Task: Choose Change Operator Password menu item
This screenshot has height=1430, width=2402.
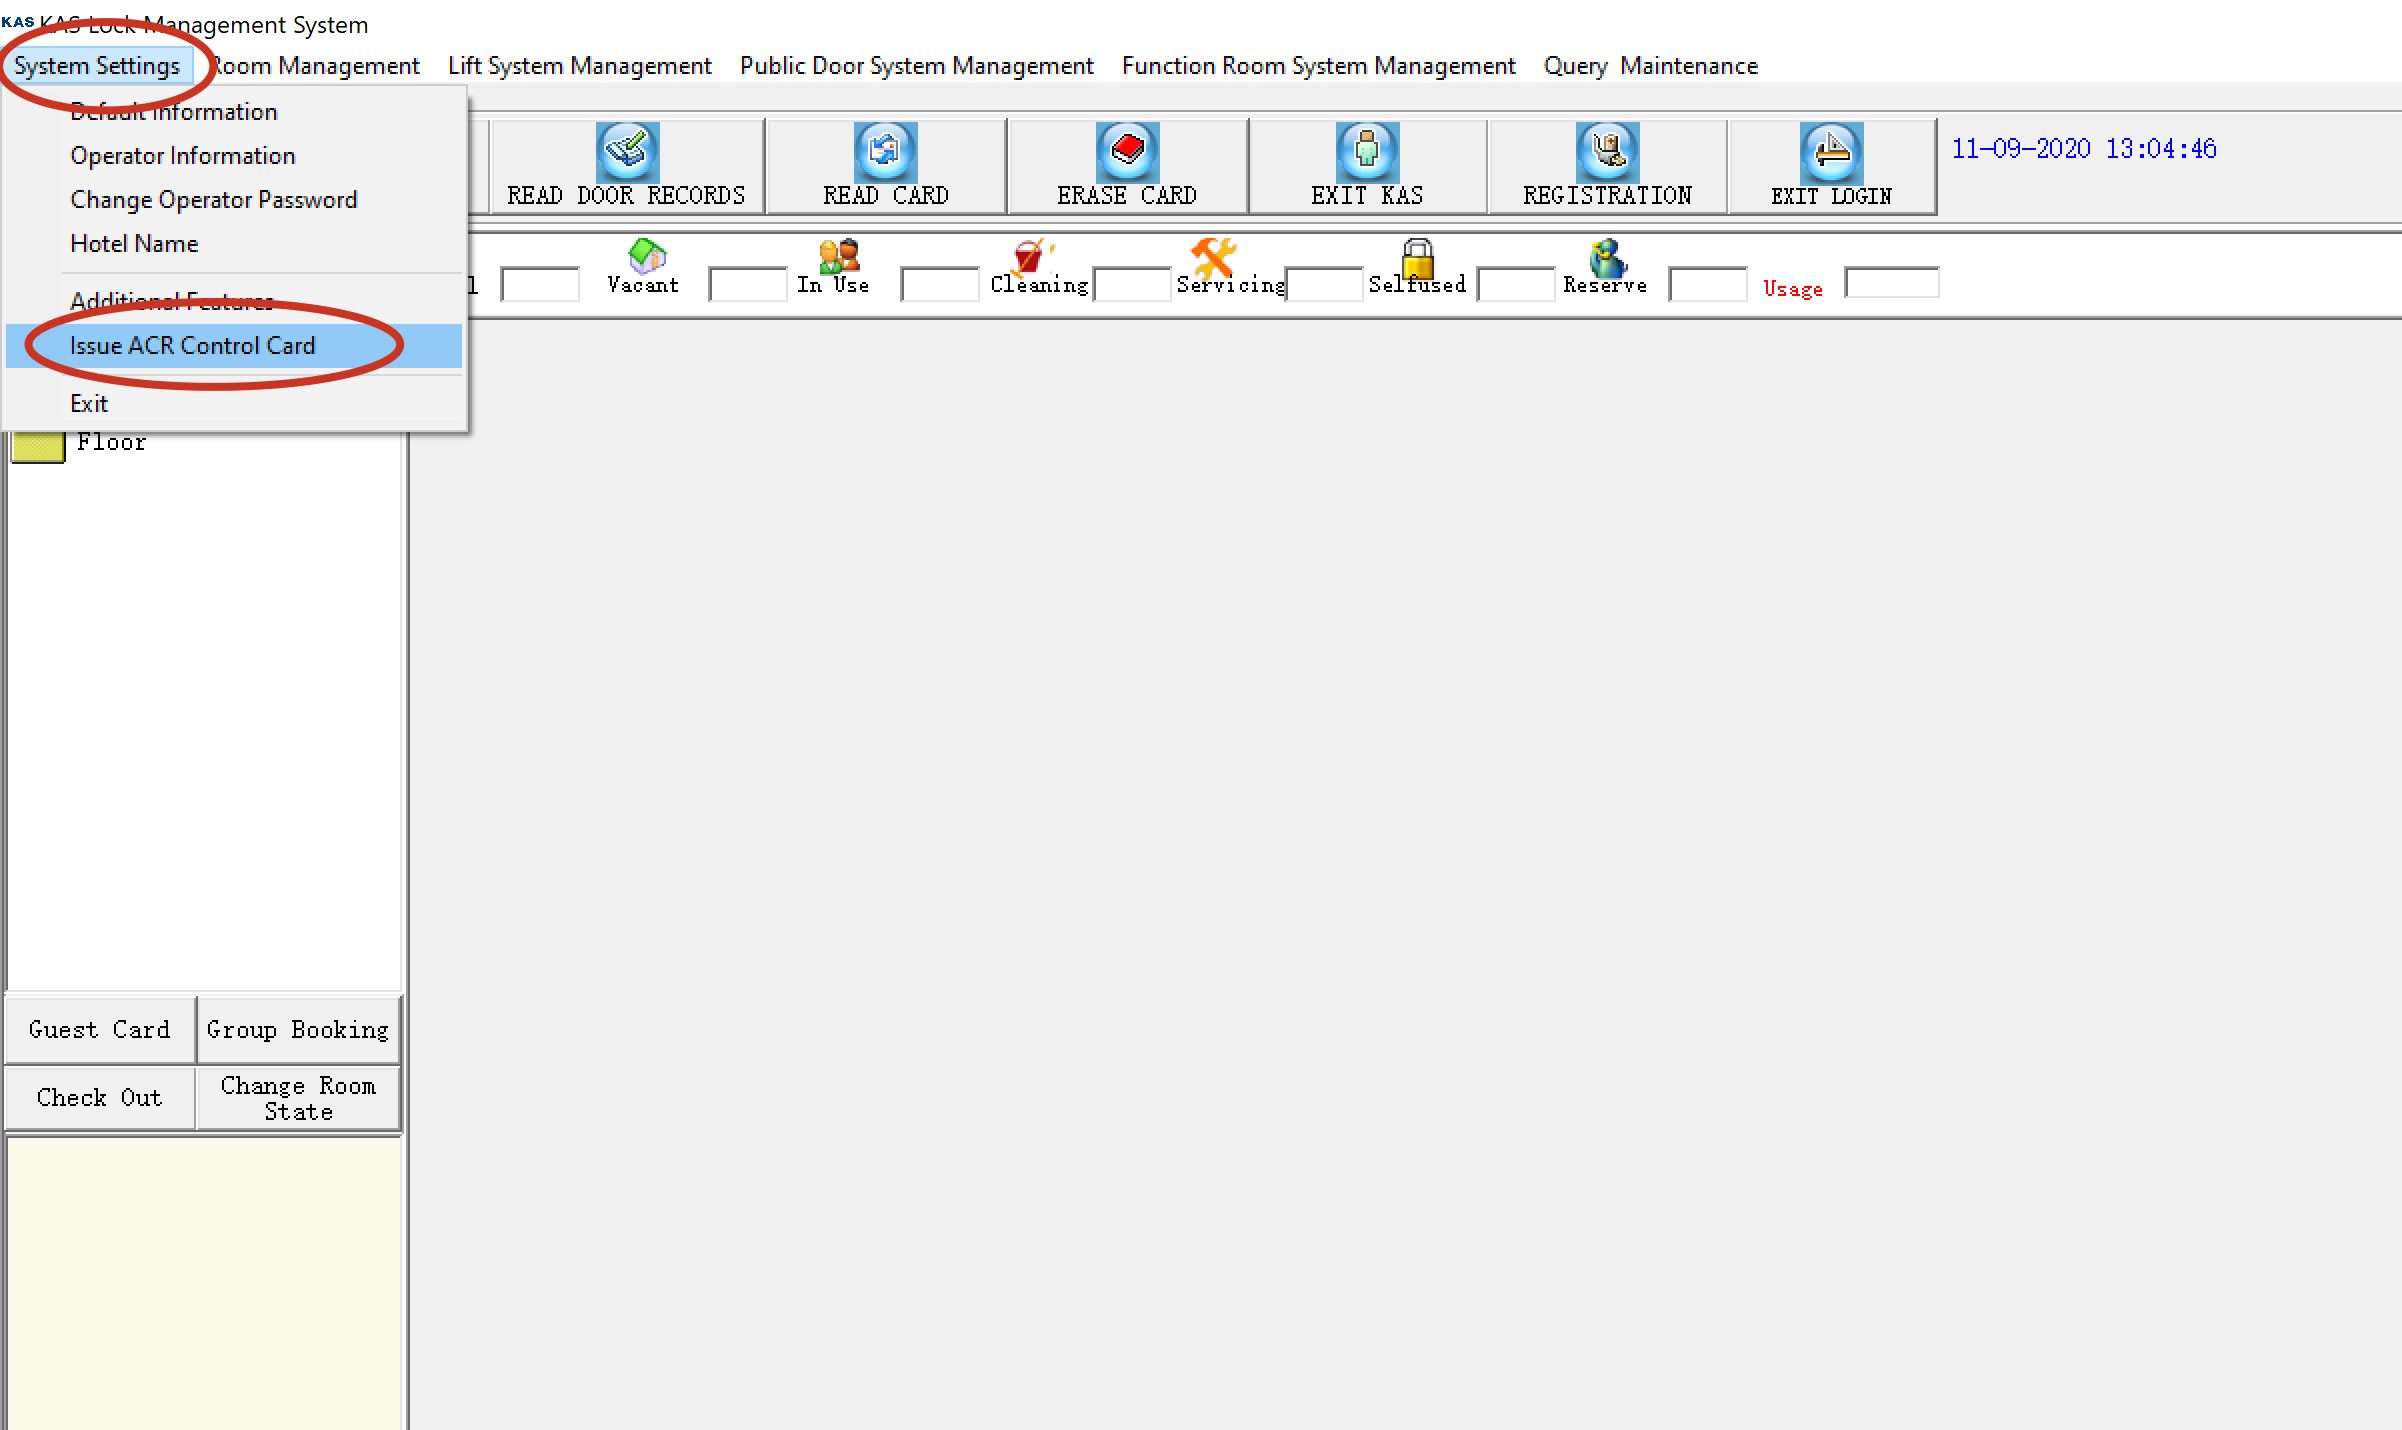Action: (213, 200)
